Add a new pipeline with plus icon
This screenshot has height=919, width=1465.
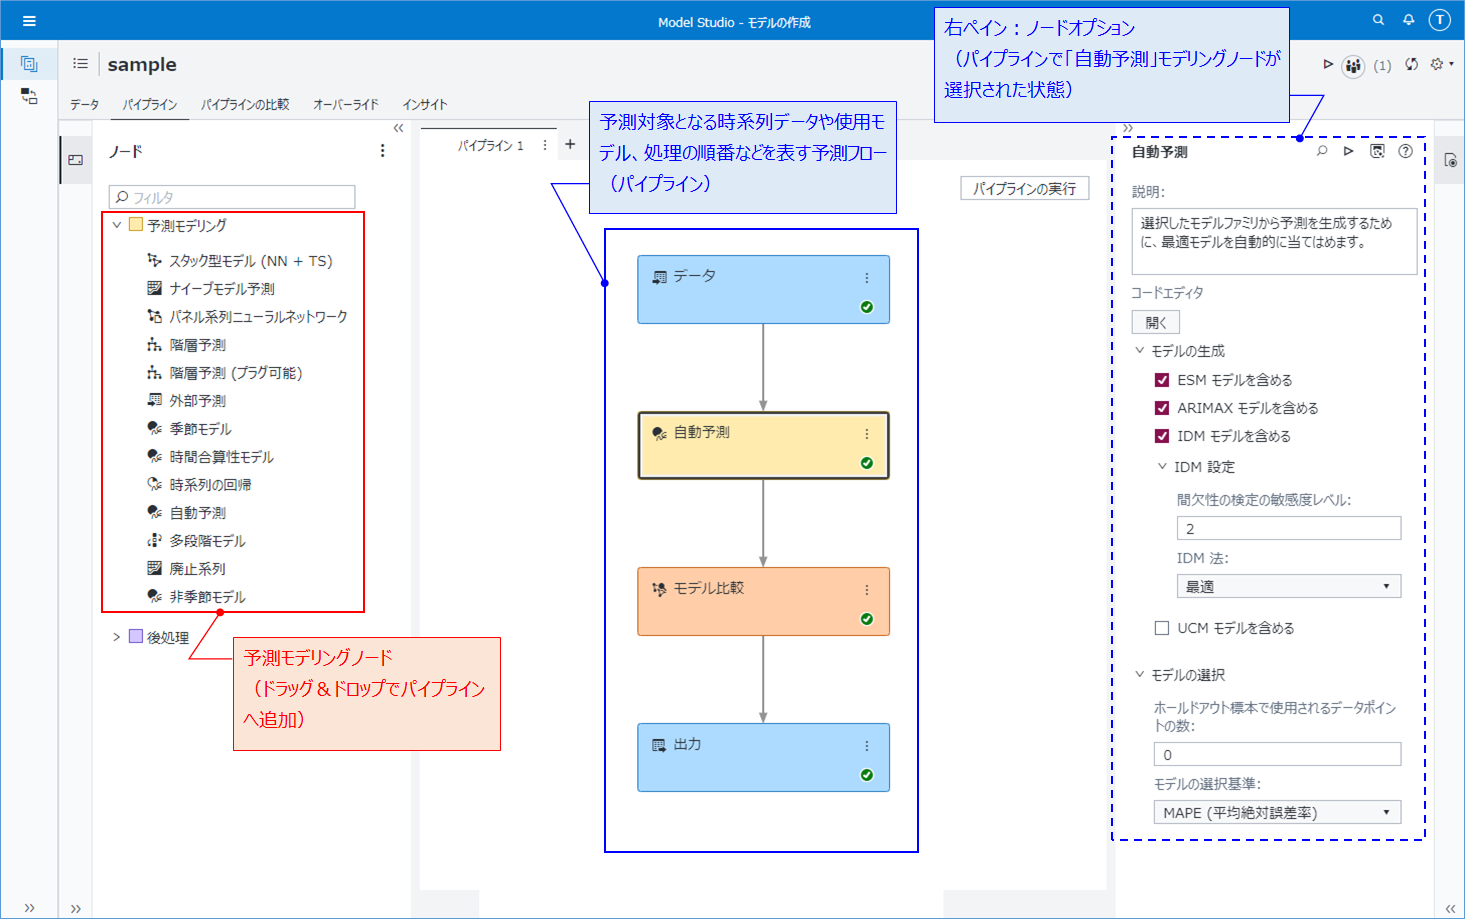[x=570, y=144]
